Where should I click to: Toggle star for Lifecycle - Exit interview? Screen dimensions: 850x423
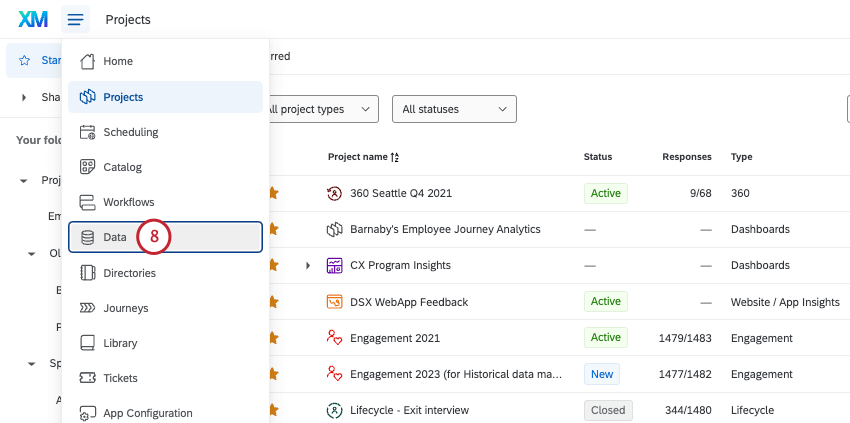click(x=272, y=410)
